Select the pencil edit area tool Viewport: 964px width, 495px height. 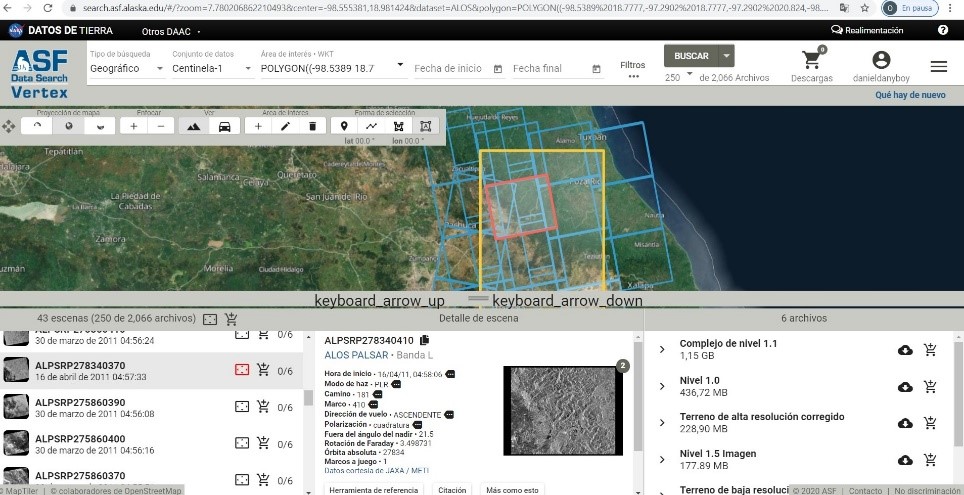pyautogui.click(x=286, y=126)
